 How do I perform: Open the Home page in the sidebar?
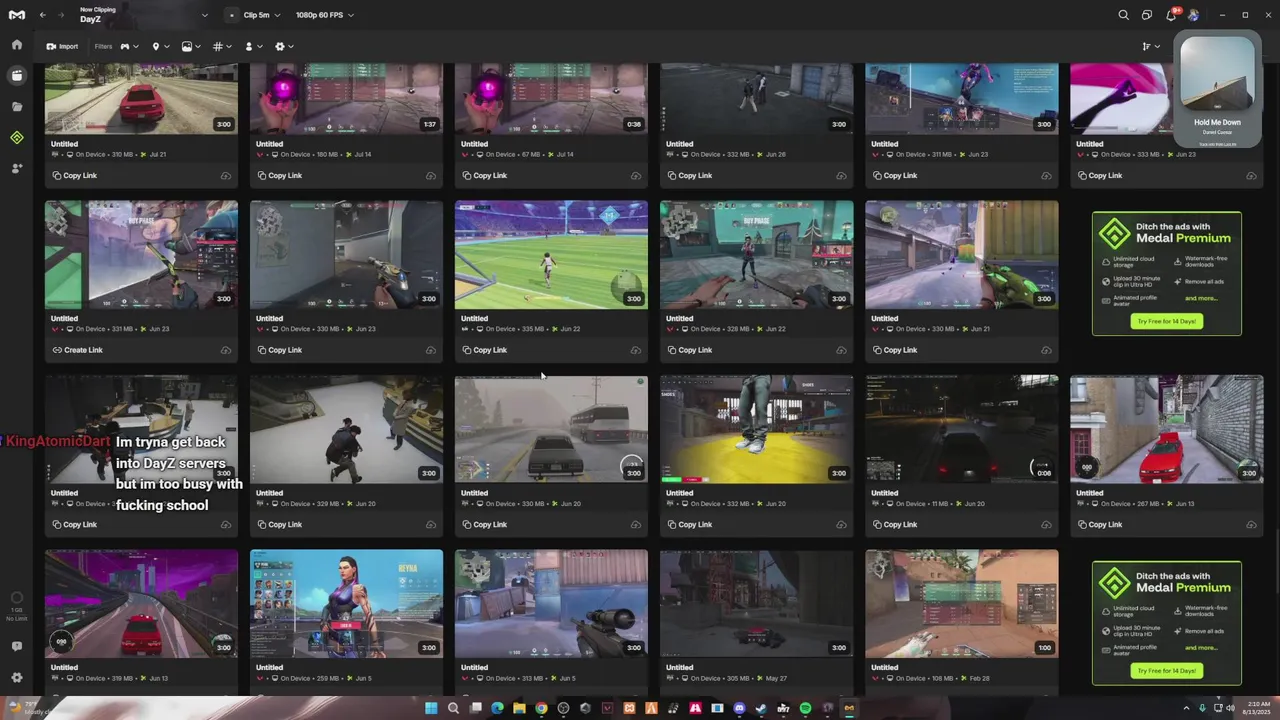click(17, 45)
